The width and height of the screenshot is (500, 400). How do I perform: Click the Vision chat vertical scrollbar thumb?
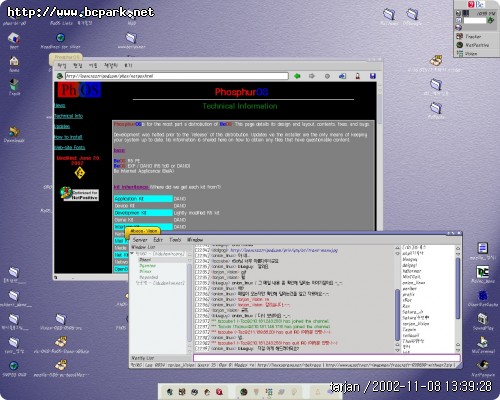tap(397, 315)
